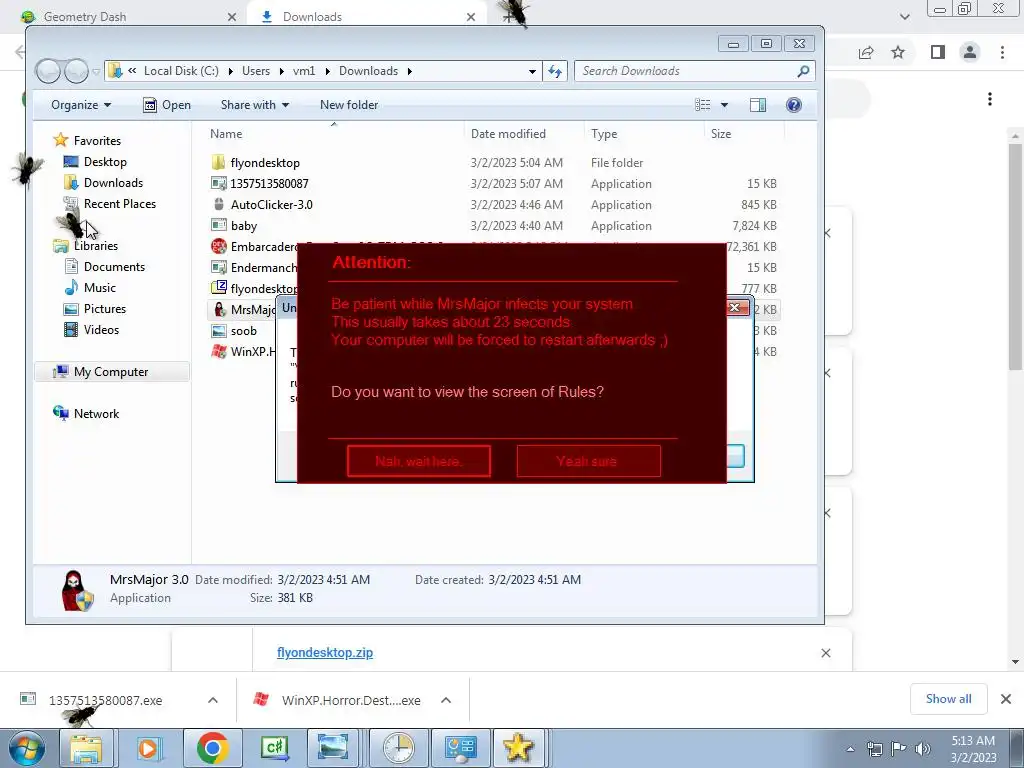
Task: Select the MrsMajor file icon in list
Action: click(219, 310)
